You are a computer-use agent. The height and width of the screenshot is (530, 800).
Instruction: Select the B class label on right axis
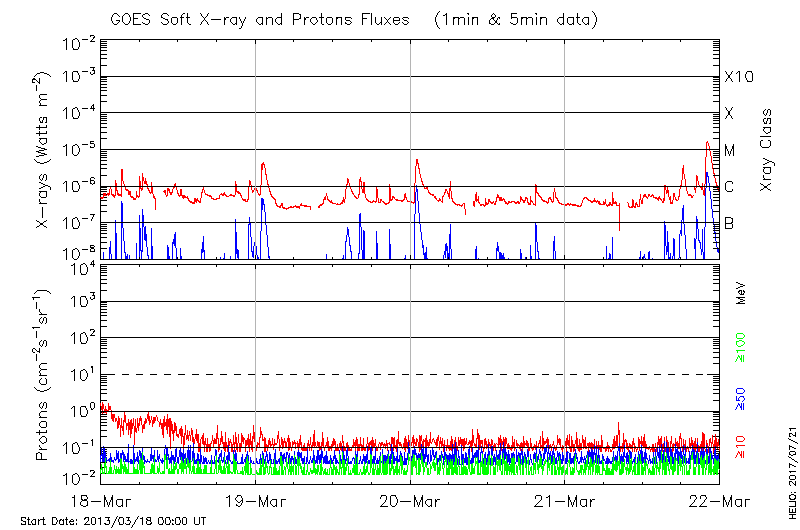click(x=730, y=223)
